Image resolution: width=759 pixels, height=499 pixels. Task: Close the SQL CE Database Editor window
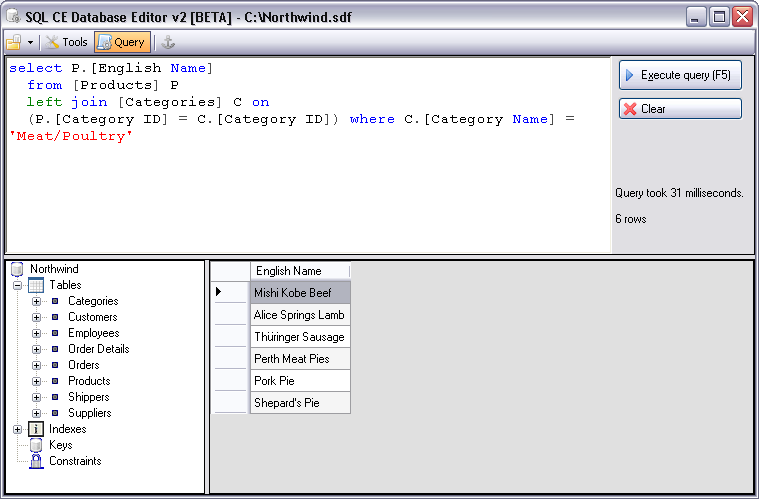click(743, 17)
